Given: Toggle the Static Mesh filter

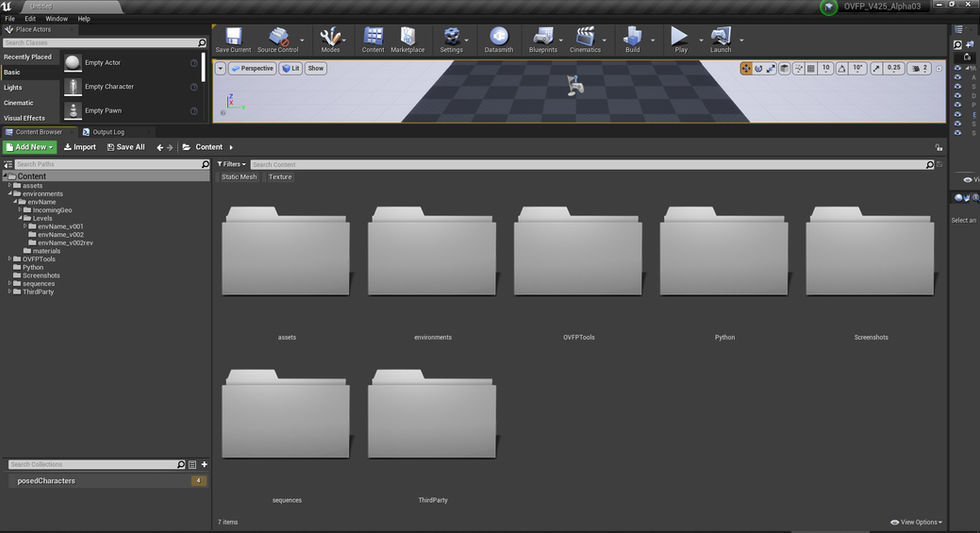Looking at the screenshot, I should (239, 177).
